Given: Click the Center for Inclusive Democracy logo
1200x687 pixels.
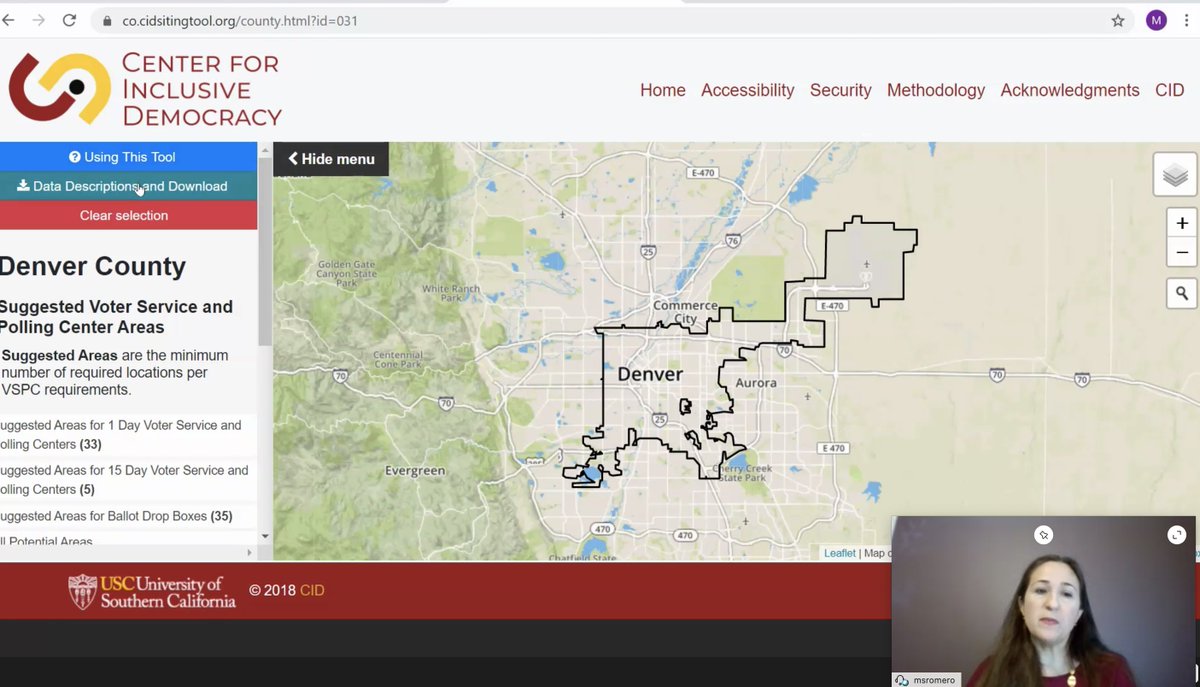Looking at the screenshot, I should pos(145,89).
